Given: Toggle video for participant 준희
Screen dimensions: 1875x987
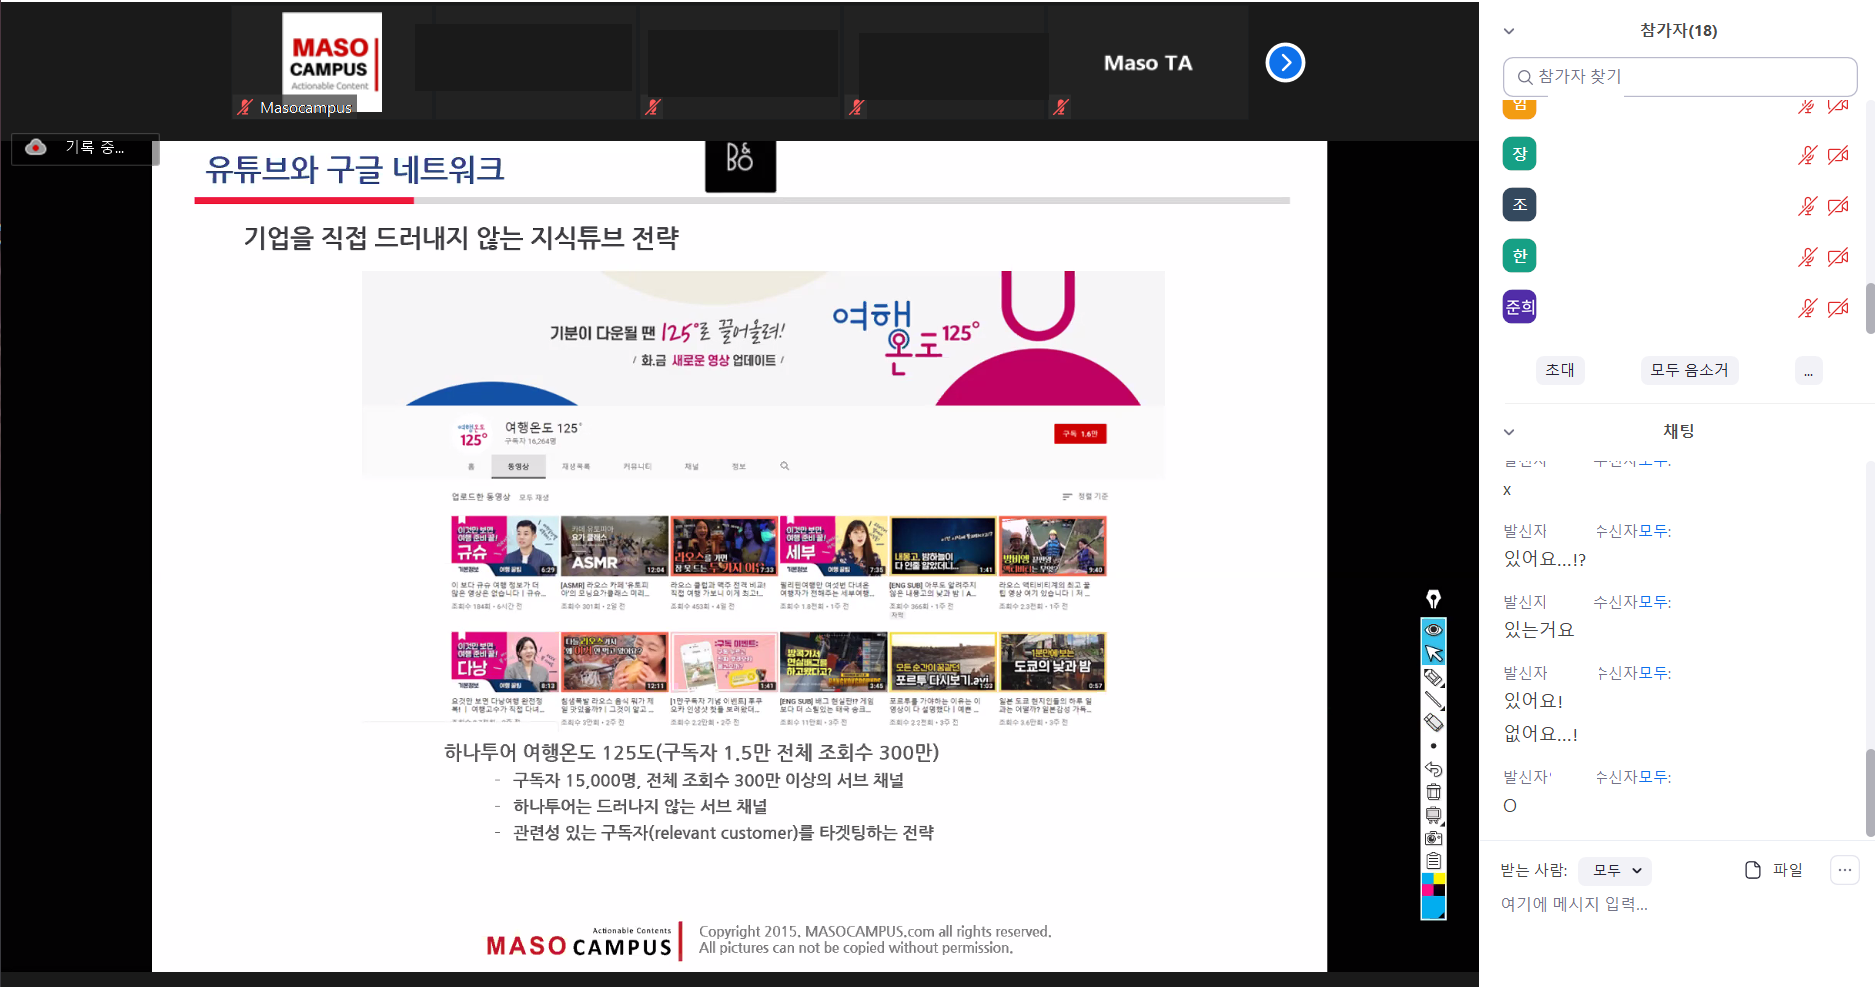Looking at the screenshot, I should click(1837, 308).
